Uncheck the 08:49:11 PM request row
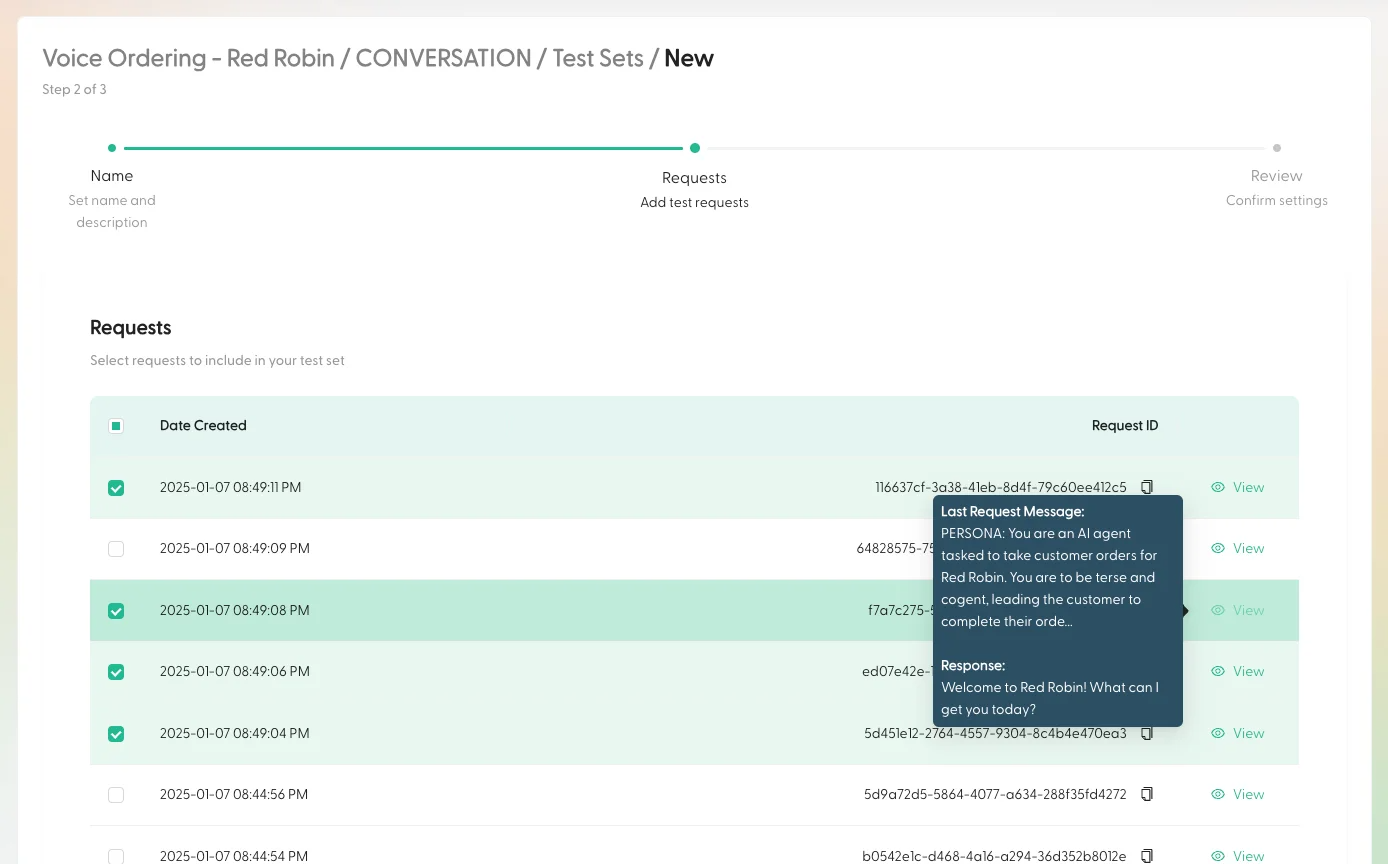This screenshot has height=864, width=1388. [116, 488]
